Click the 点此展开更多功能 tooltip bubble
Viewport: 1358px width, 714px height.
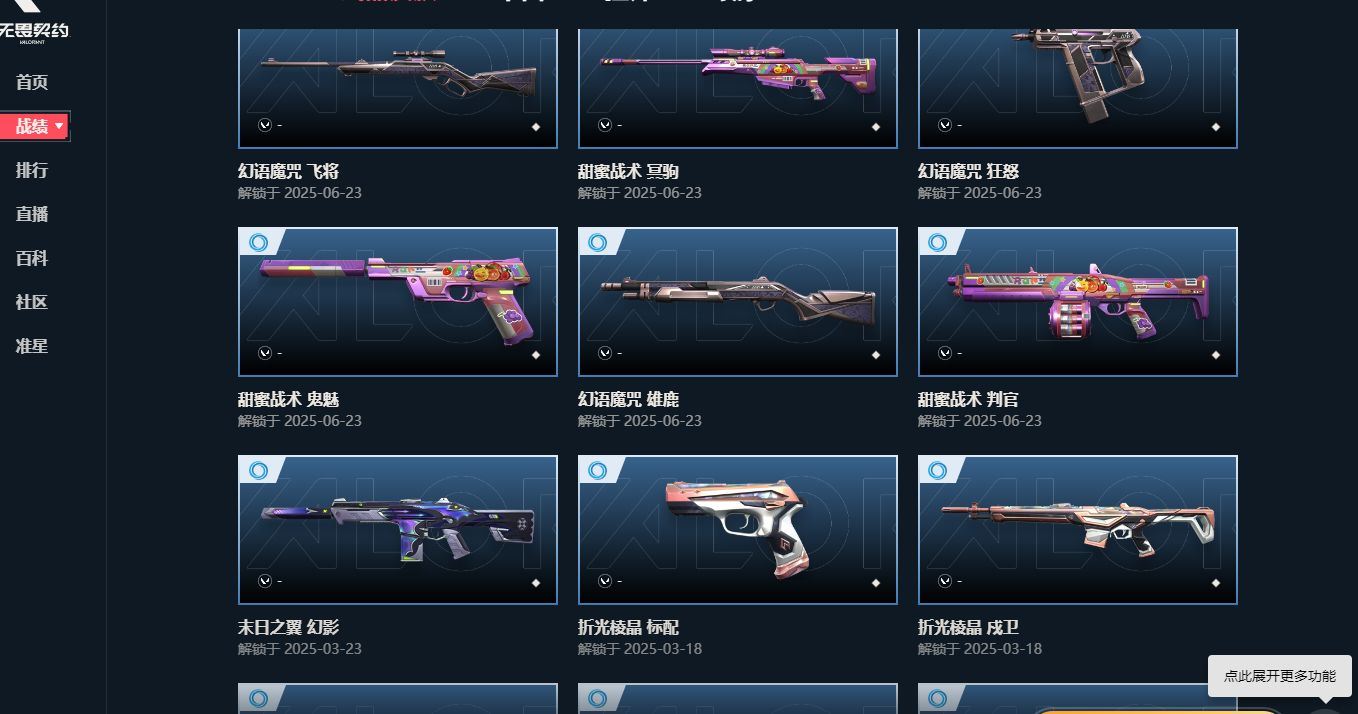(x=1280, y=676)
